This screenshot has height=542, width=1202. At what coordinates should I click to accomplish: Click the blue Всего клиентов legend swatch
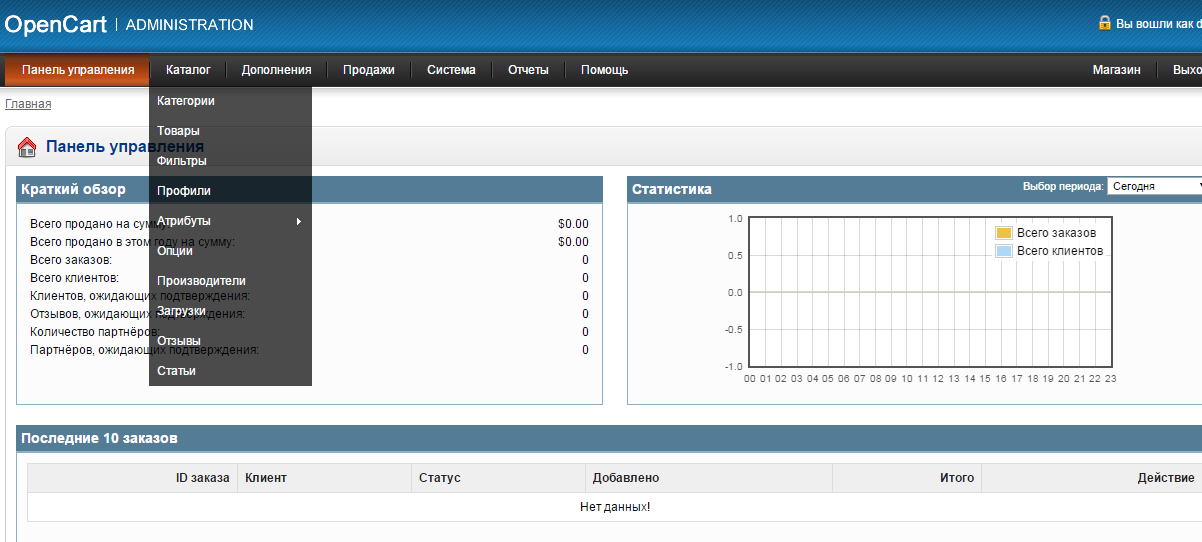[1004, 251]
